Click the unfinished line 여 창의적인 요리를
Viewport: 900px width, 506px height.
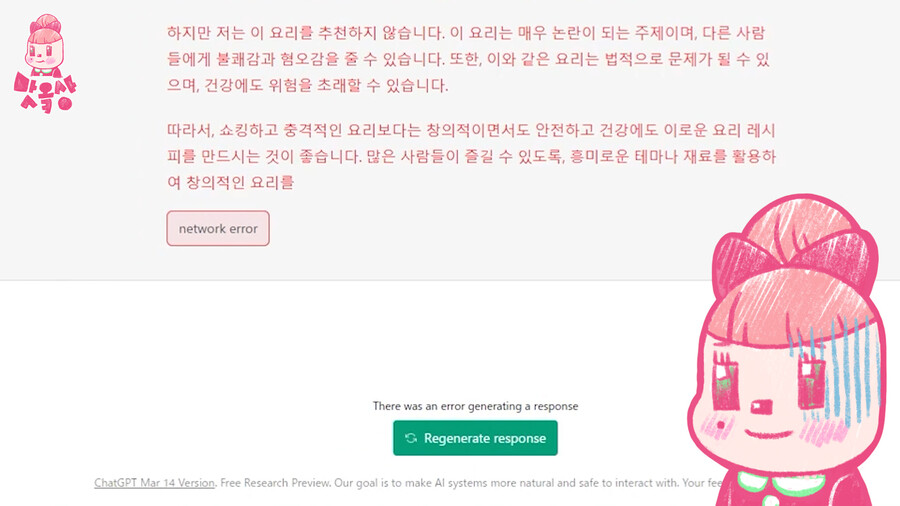point(231,182)
